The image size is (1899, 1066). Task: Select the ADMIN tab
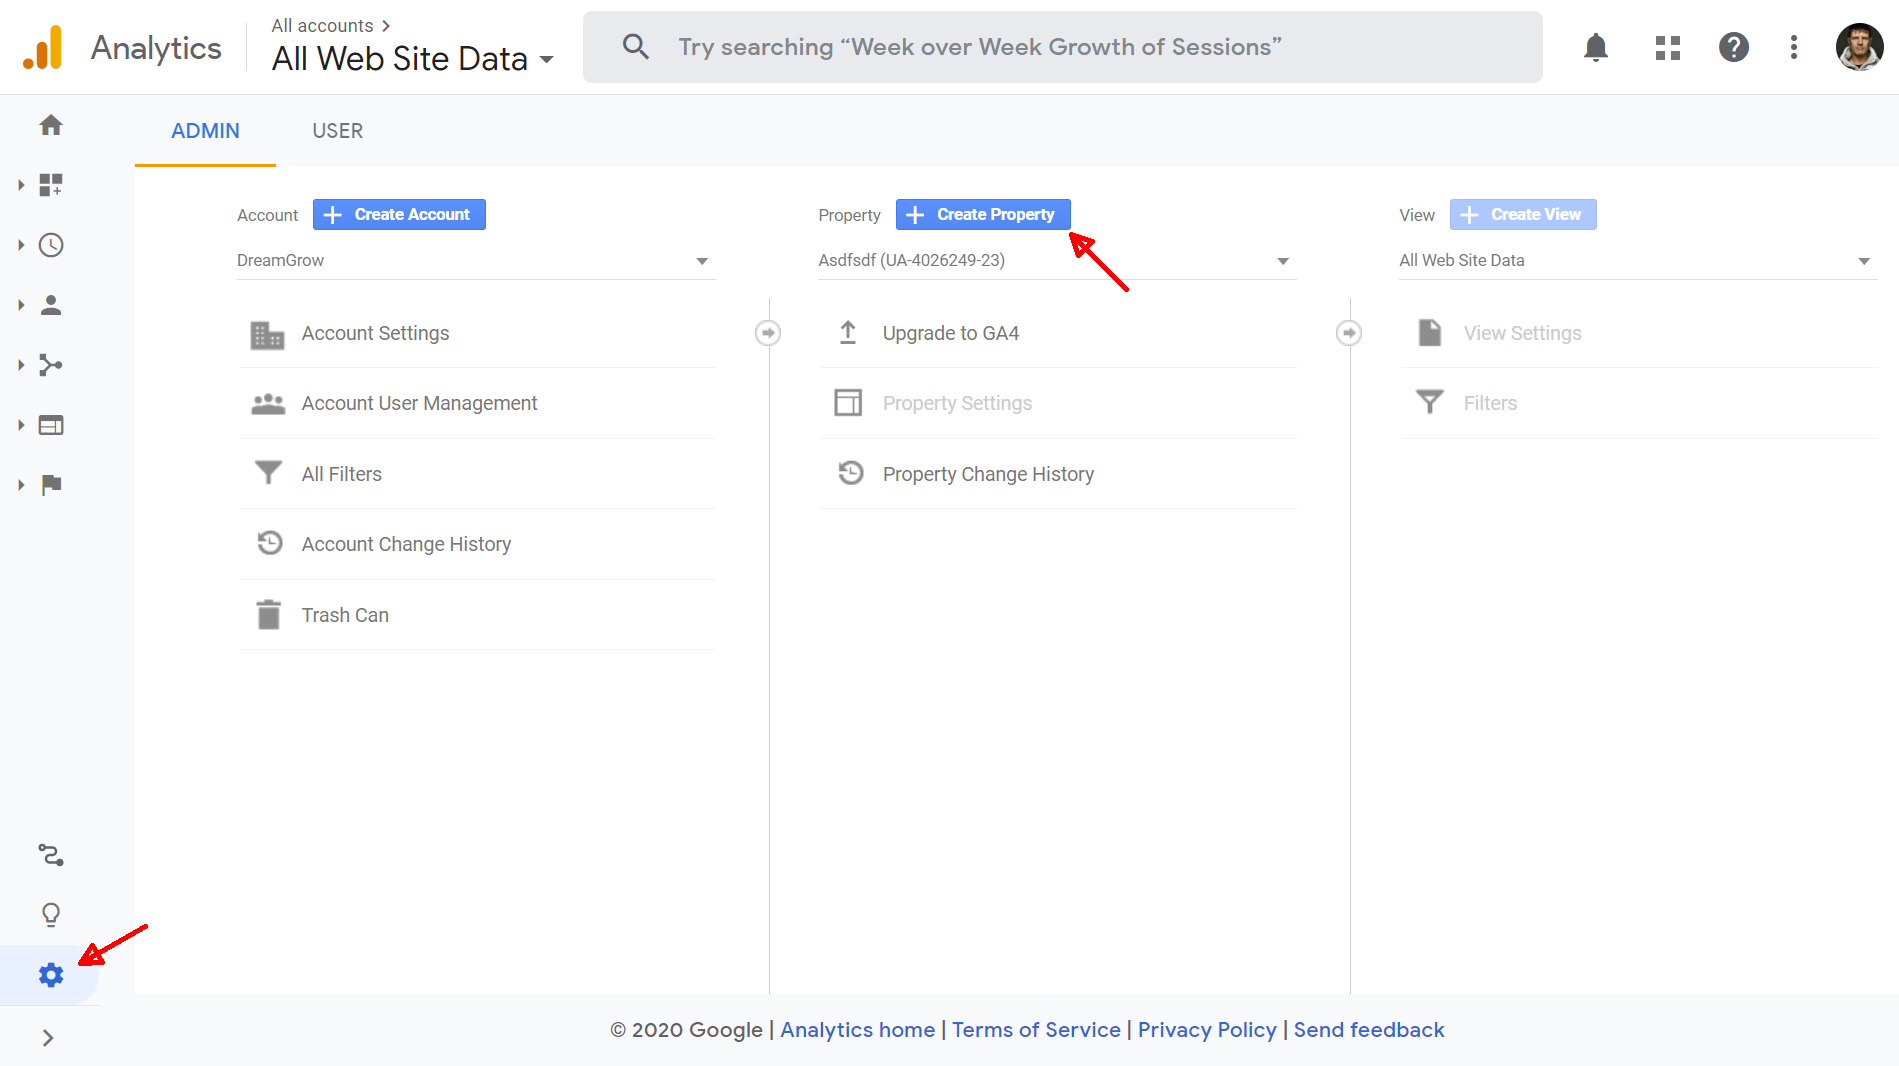[x=205, y=131]
